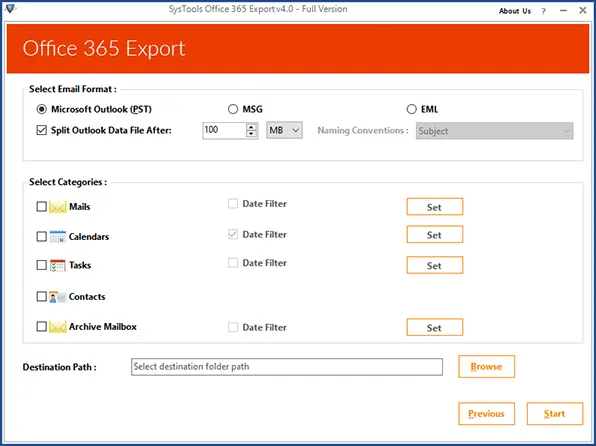
Task: Expand the Naming Conventions Subject dropdown
Action: point(495,131)
